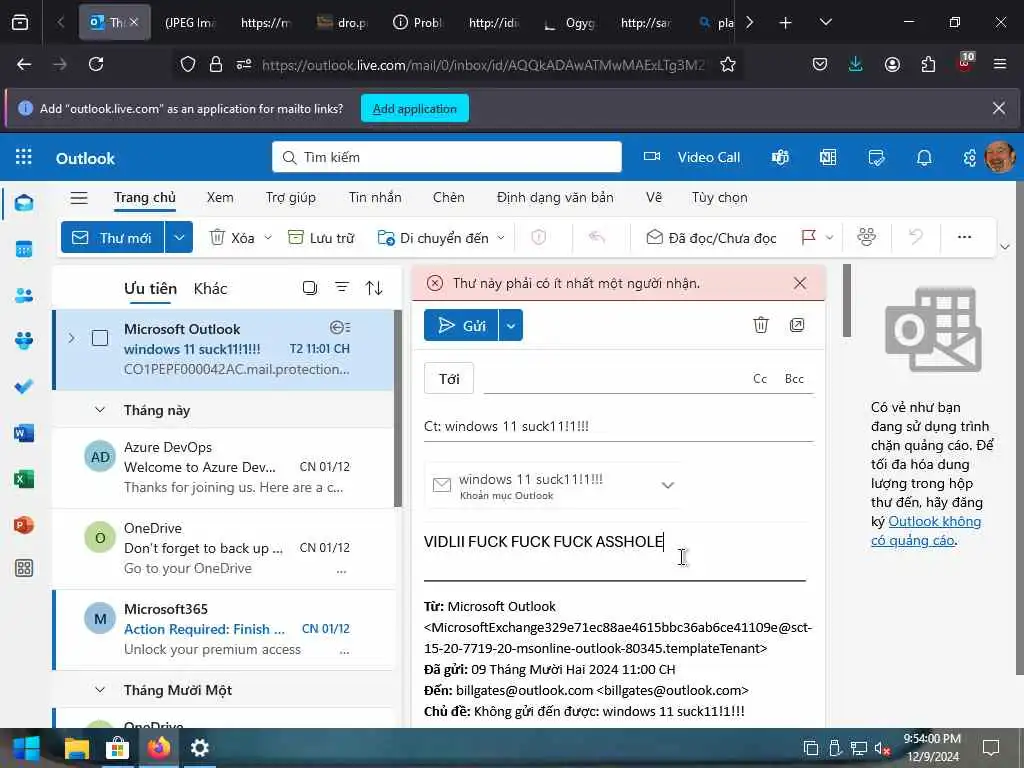Viewport: 1024px width, 768px height.
Task: Expand the ribbon with chevron
Action: [1005, 246]
